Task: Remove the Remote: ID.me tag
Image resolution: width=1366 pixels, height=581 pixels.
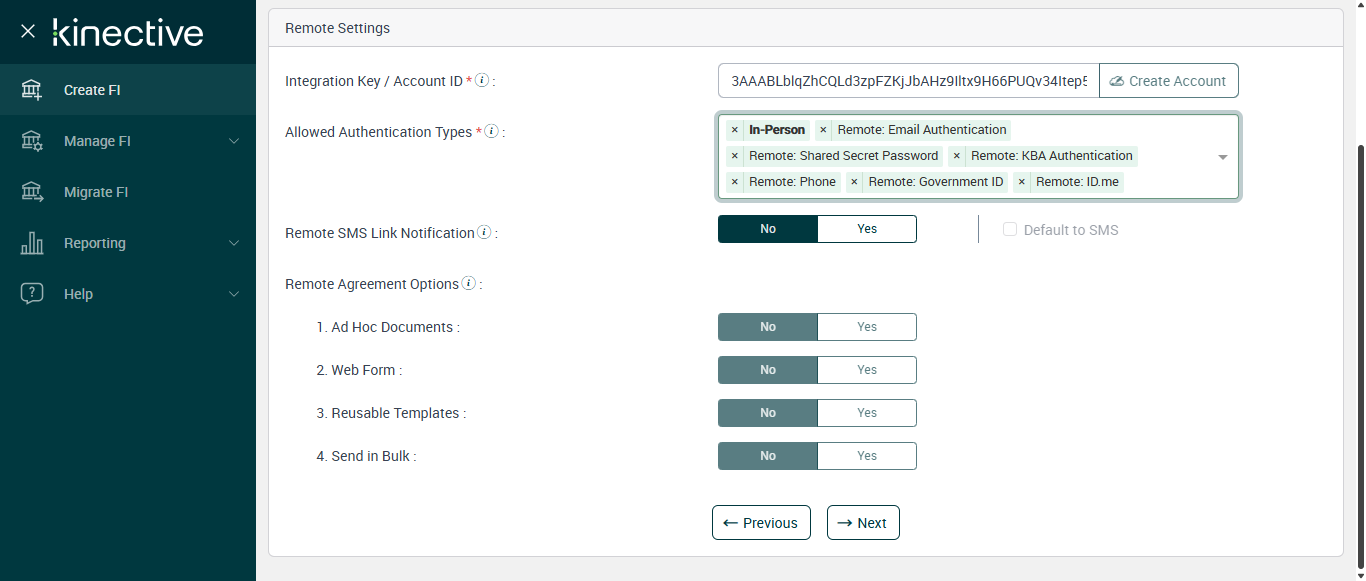Action: (x=1022, y=182)
